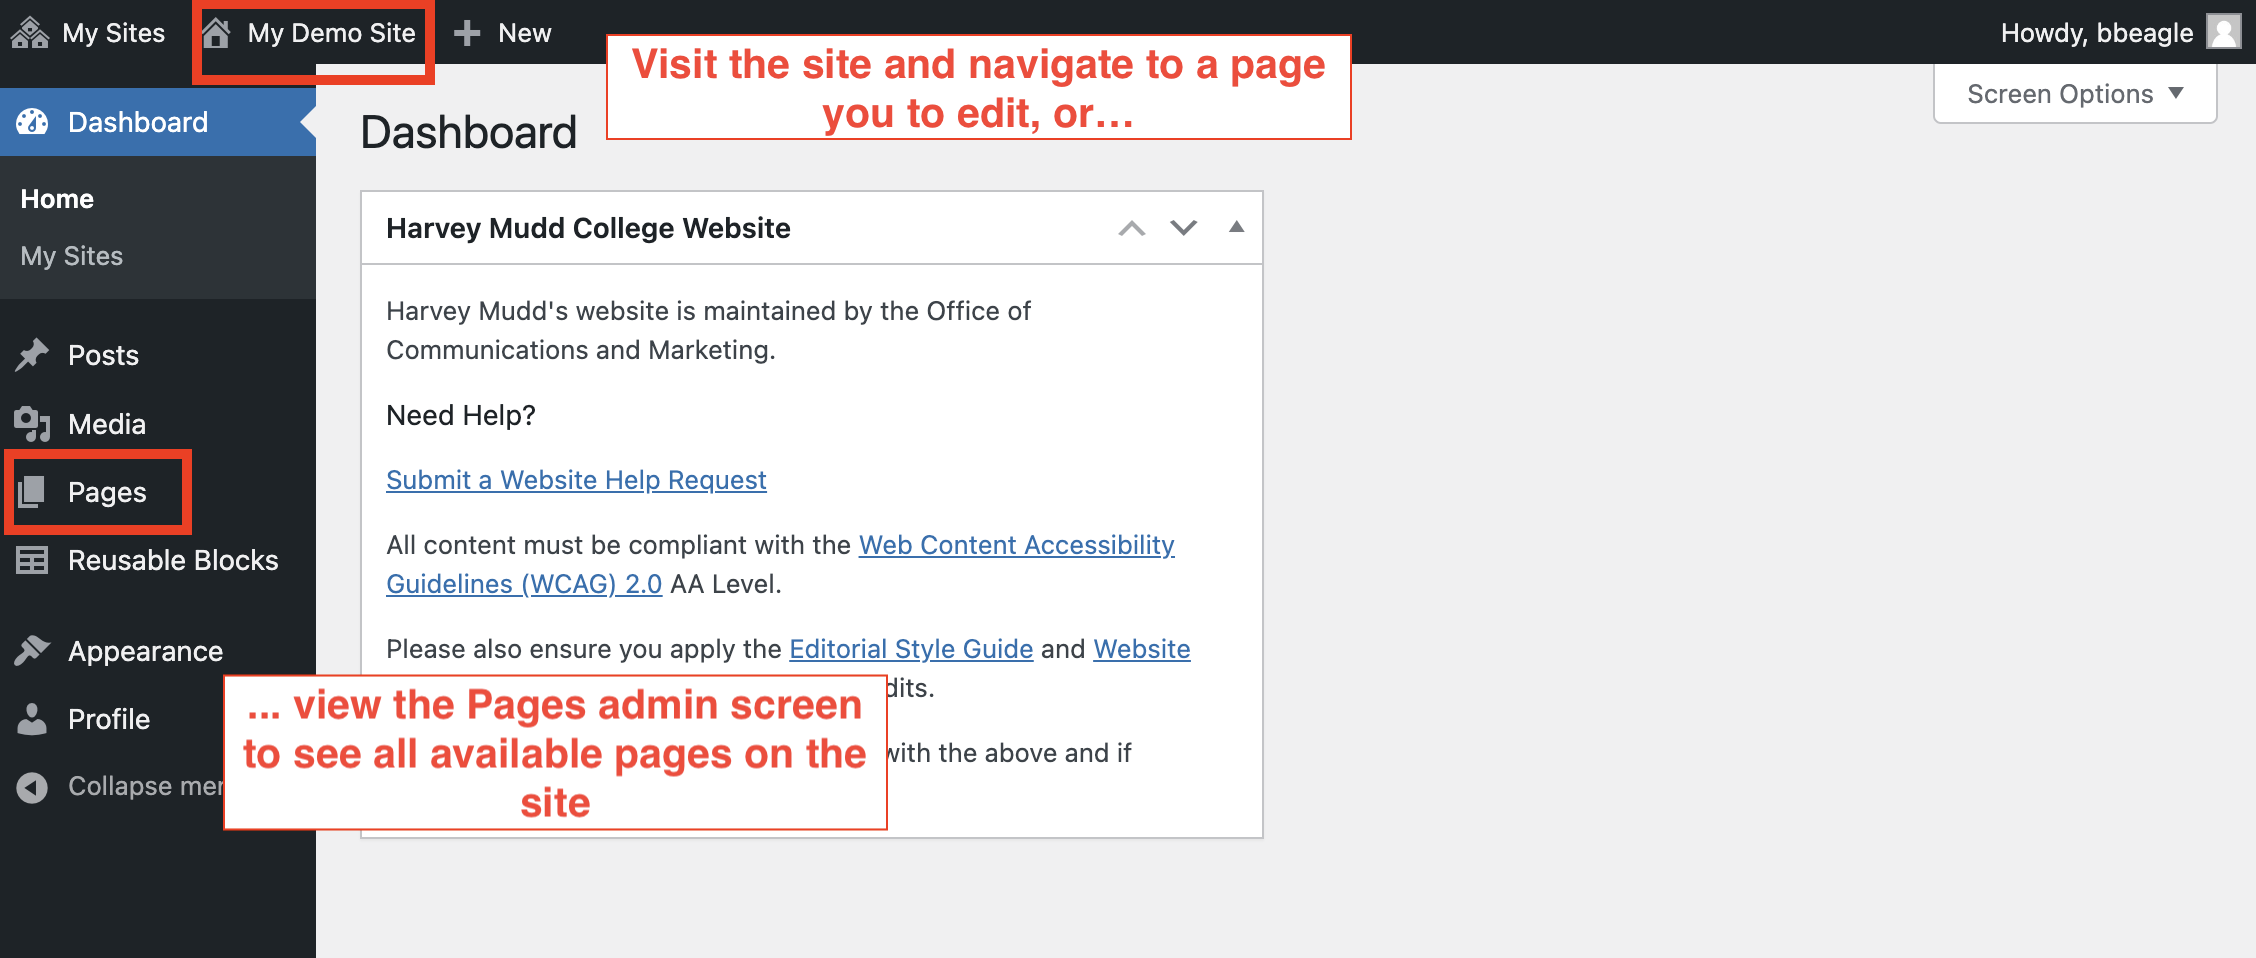The image size is (2256, 958).
Task: Open Web Content Accessibility Guidelines link
Action: (x=1016, y=545)
